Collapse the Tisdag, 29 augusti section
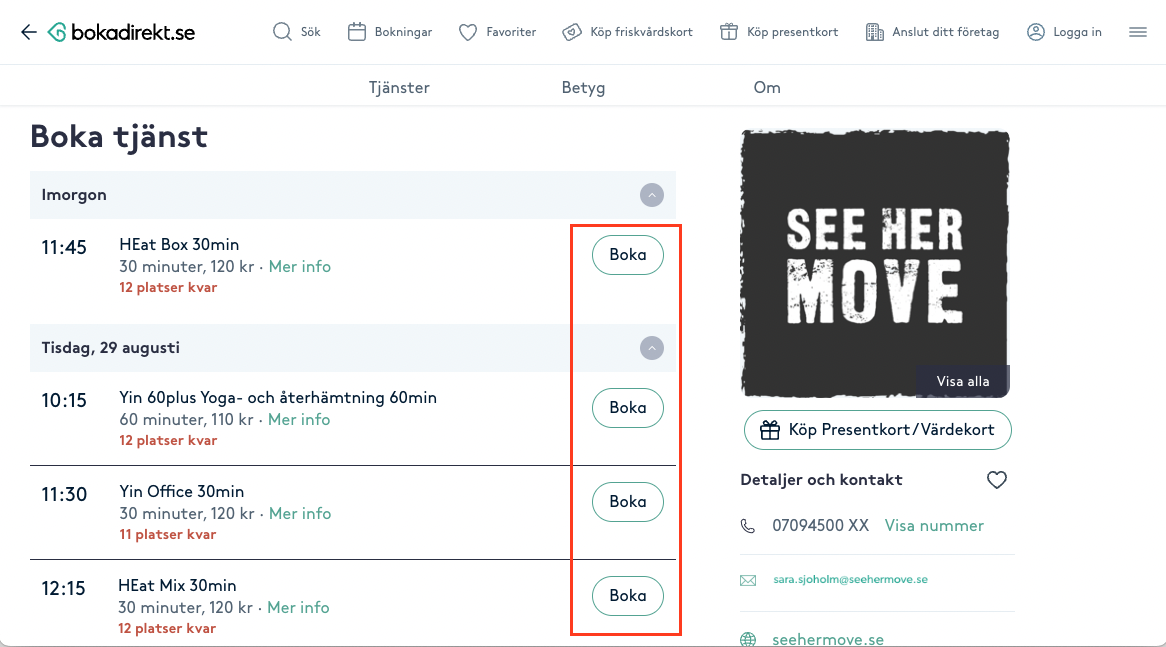The width and height of the screenshot is (1166, 647). tap(652, 348)
